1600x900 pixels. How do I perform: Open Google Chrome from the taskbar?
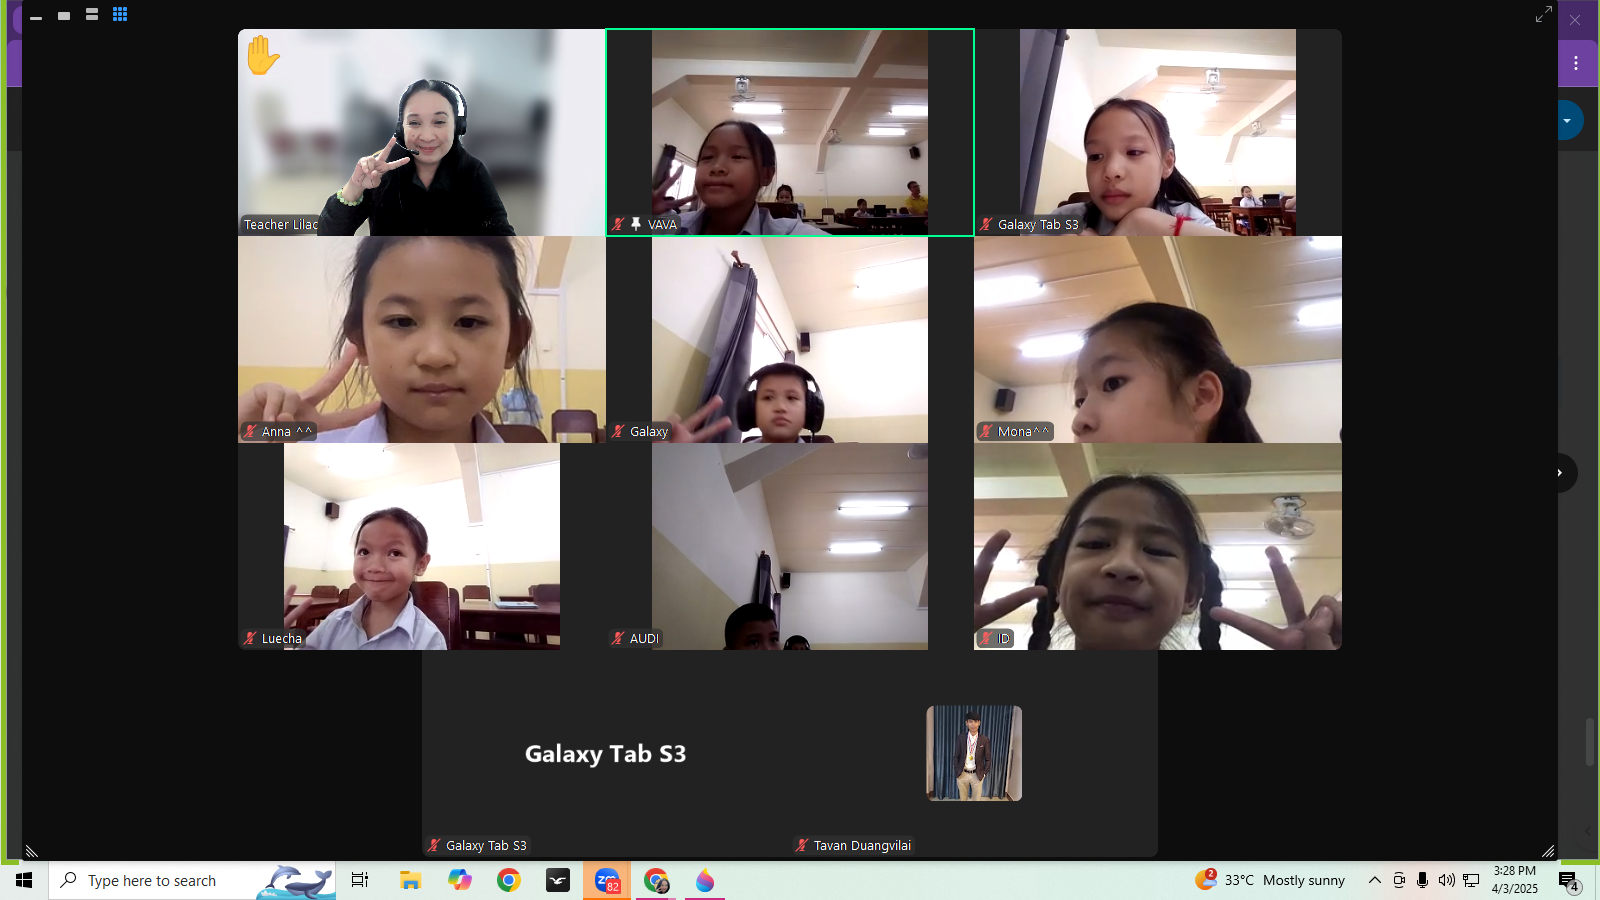tap(509, 880)
